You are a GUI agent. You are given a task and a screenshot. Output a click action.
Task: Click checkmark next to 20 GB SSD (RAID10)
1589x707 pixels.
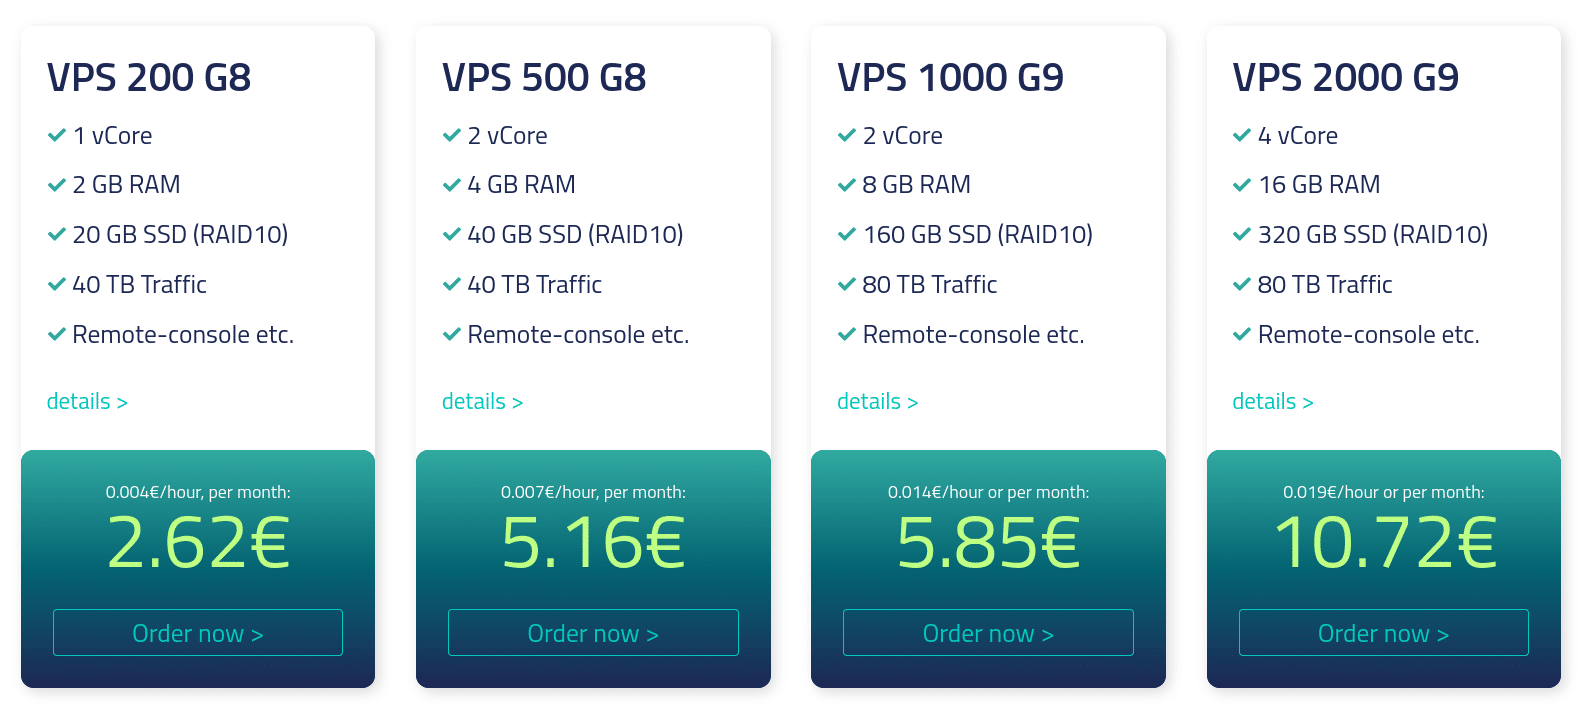(x=57, y=234)
